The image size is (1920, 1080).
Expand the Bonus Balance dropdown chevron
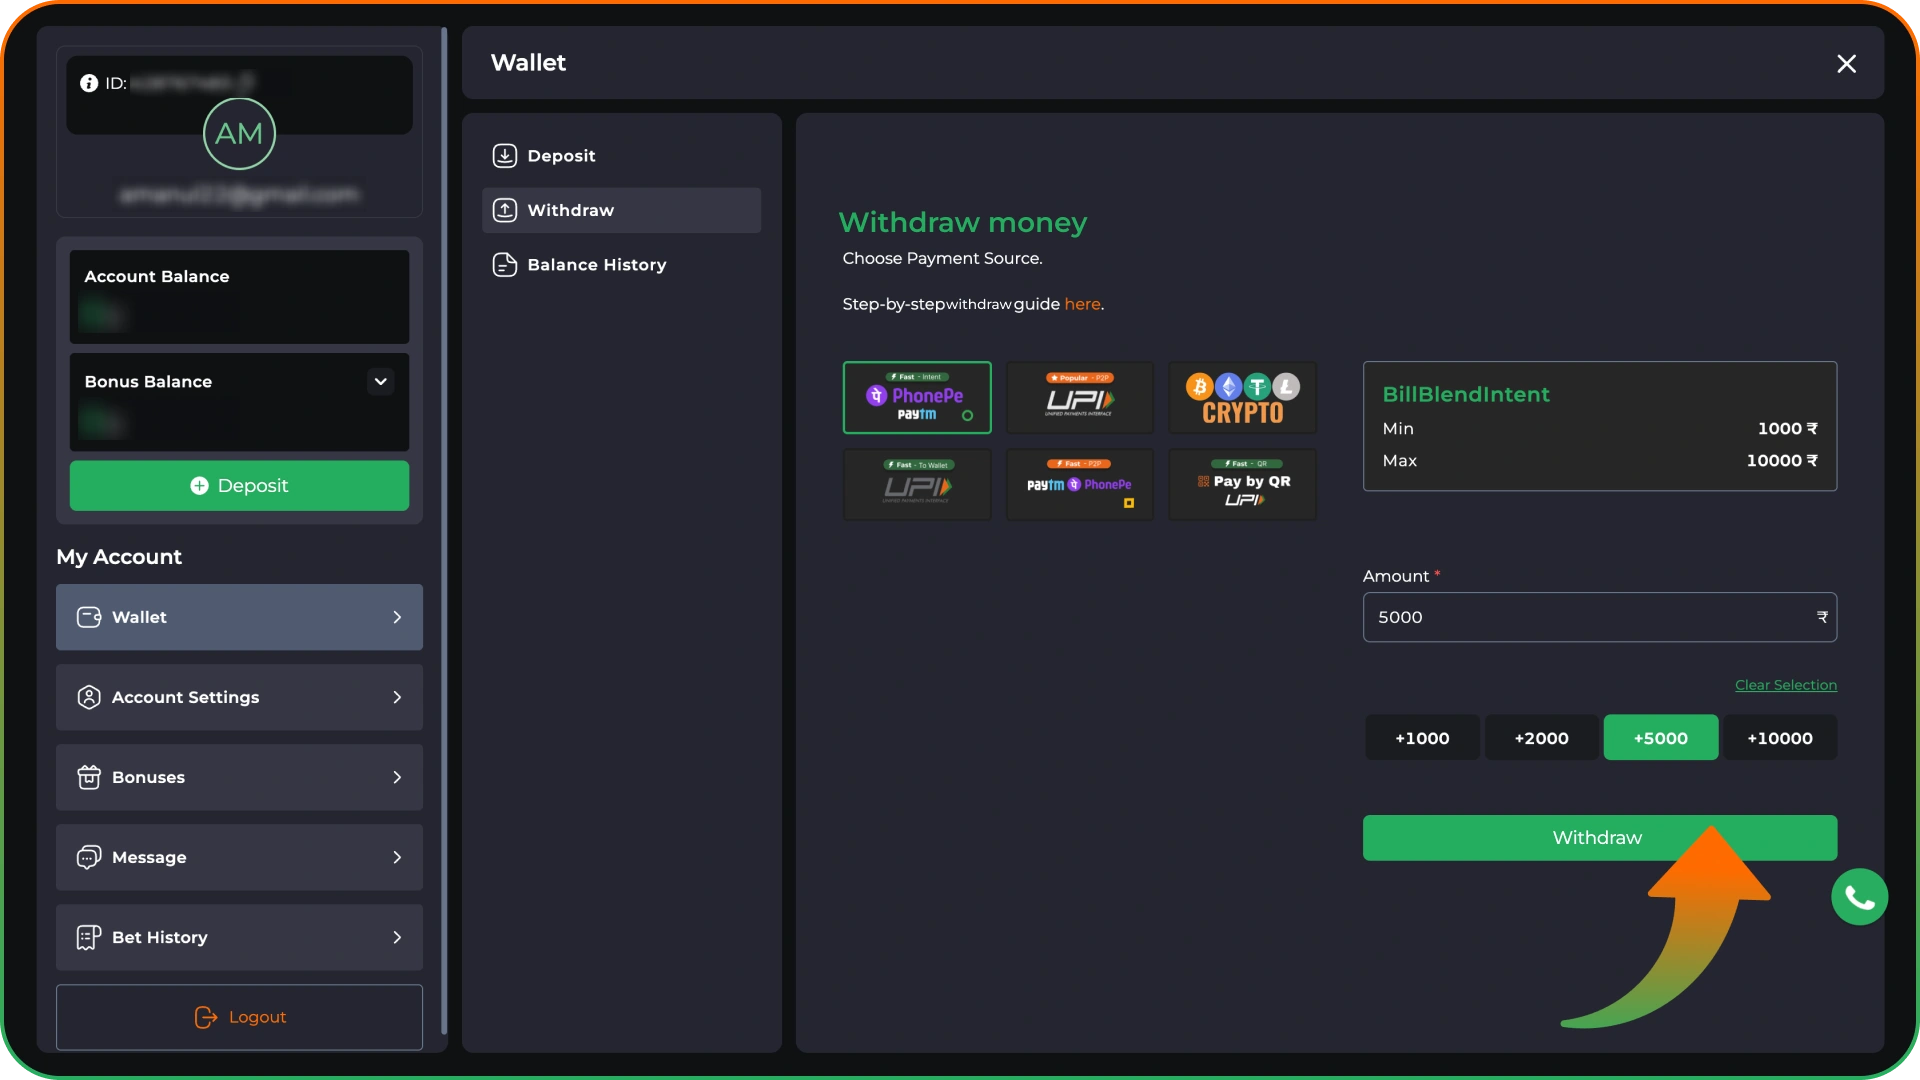pos(380,381)
